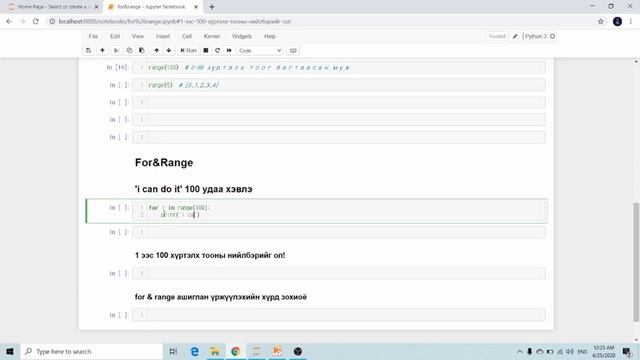
Task: Click the last empty cell above For&Range heading
Action: (339, 137)
